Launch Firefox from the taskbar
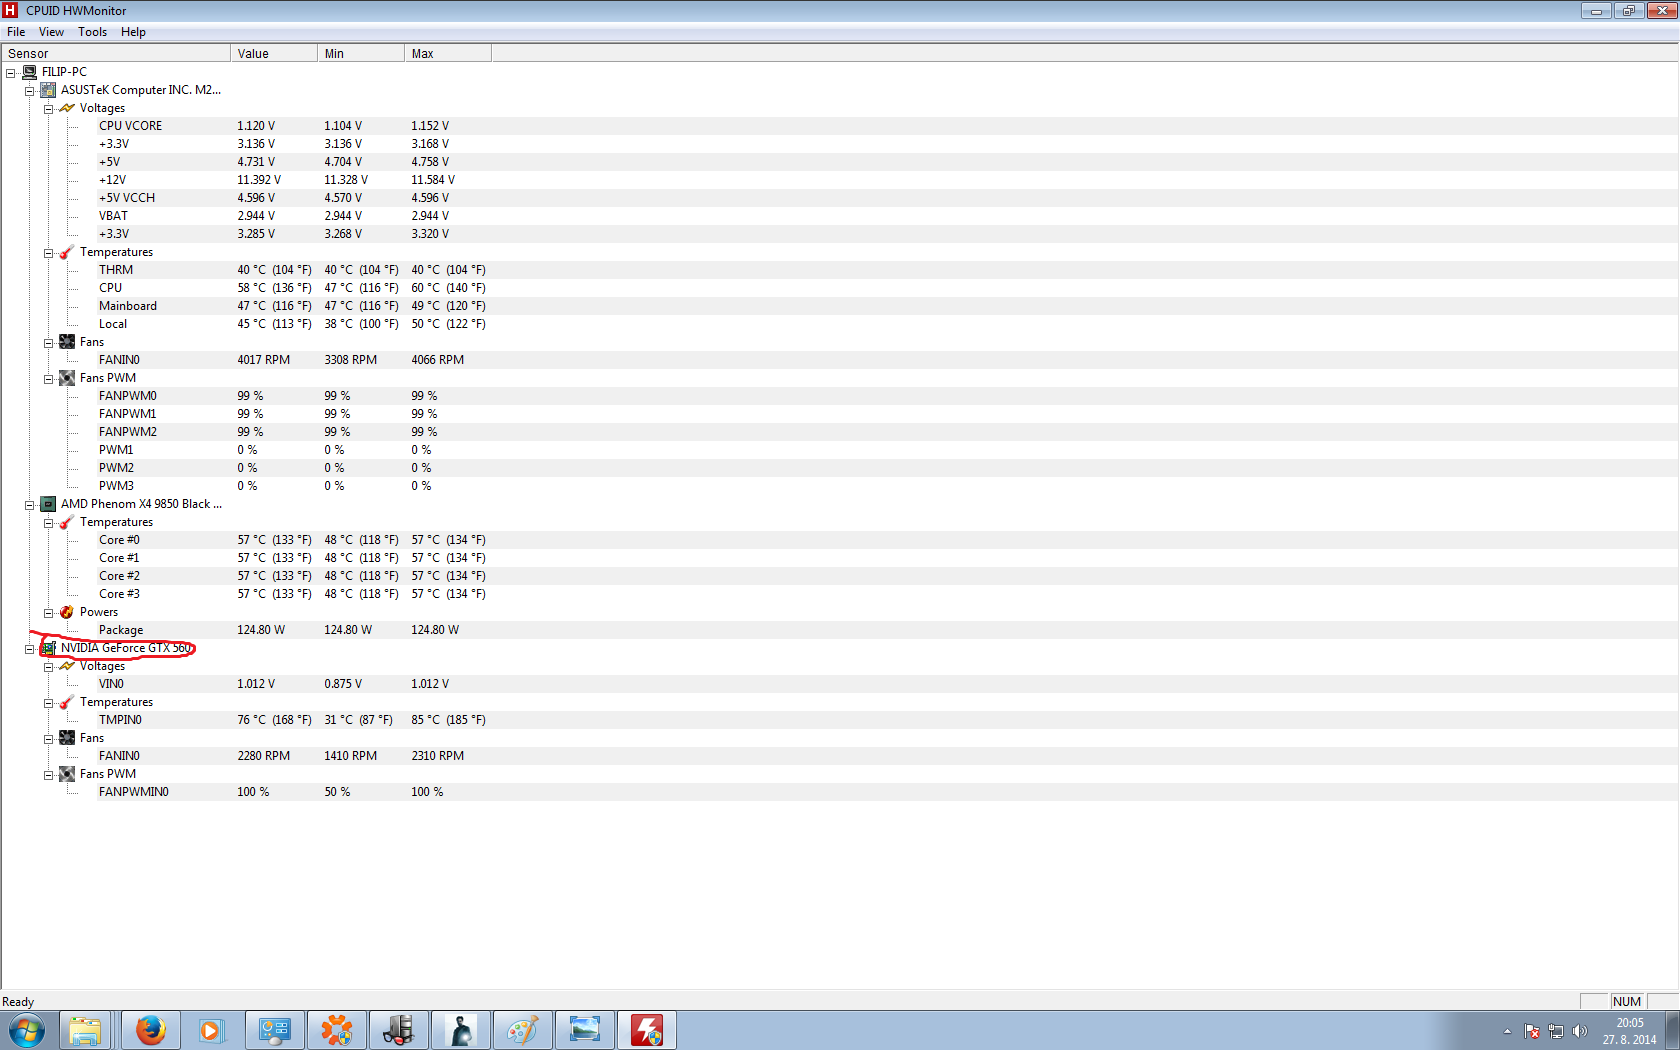 click(x=151, y=1030)
